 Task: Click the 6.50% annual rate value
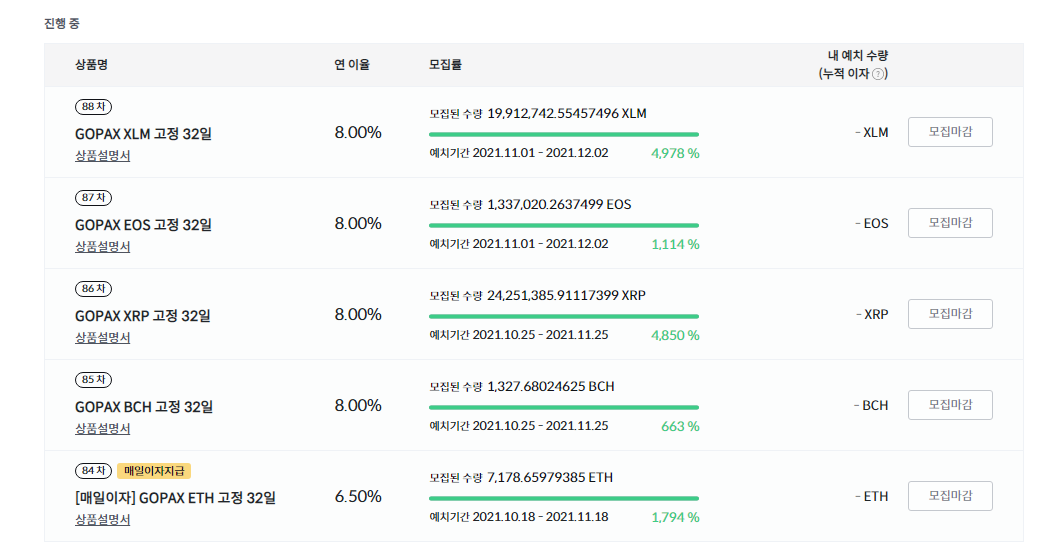pos(358,496)
